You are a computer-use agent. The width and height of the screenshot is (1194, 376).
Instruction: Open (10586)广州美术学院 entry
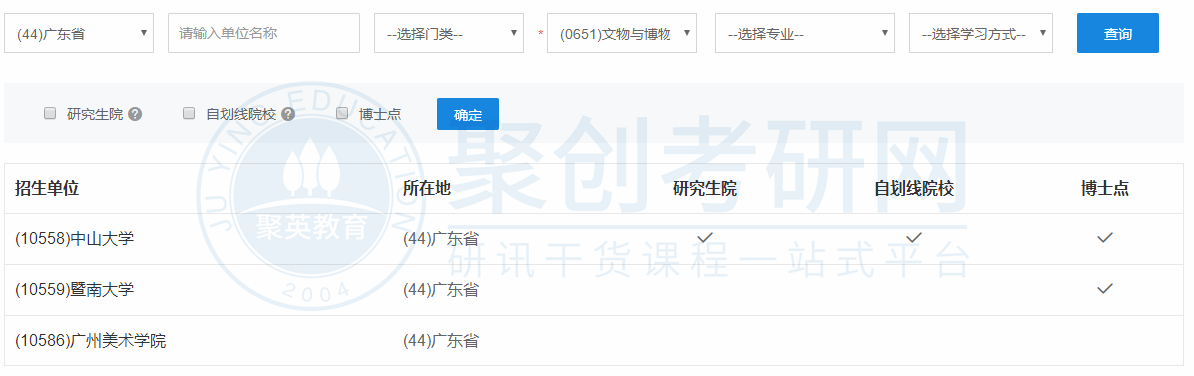(x=91, y=341)
